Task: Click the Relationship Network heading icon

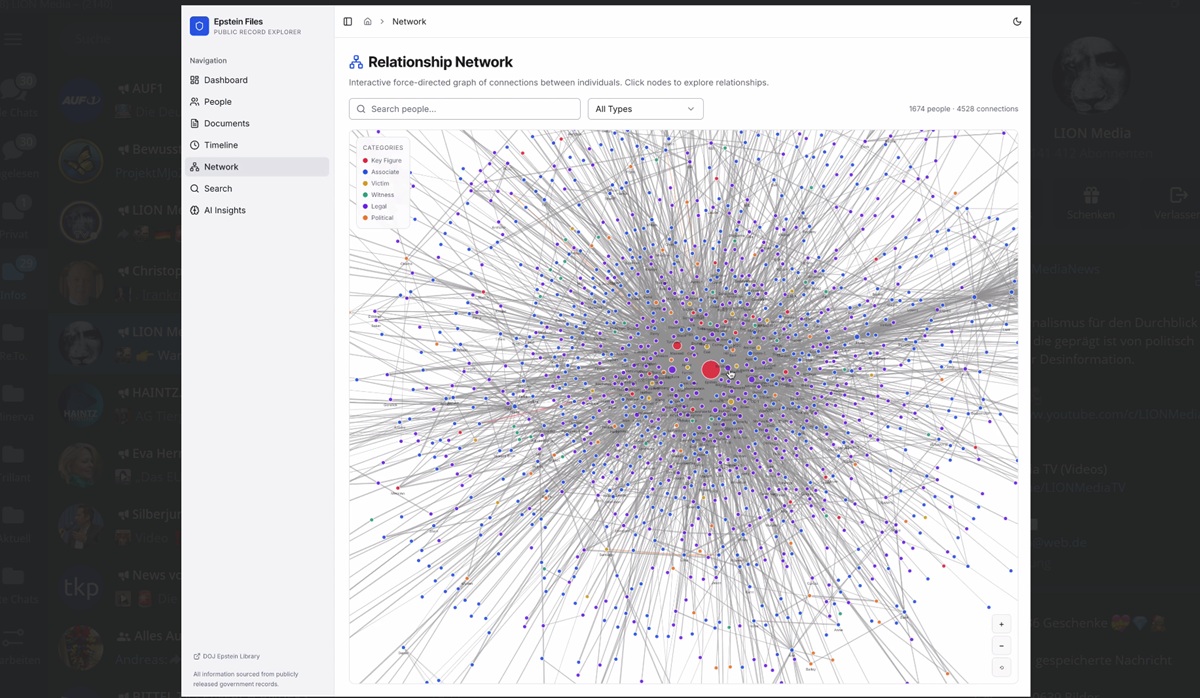Action: pos(356,62)
